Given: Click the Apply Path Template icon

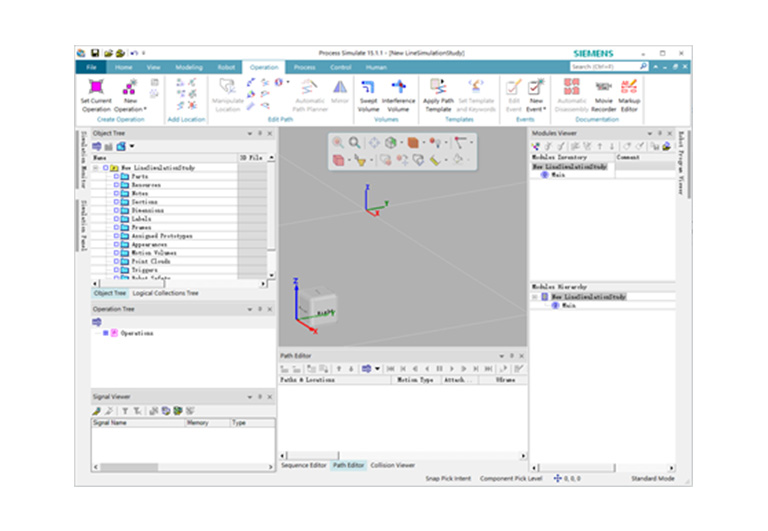Looking at the screenshot, I should [438, 88].
